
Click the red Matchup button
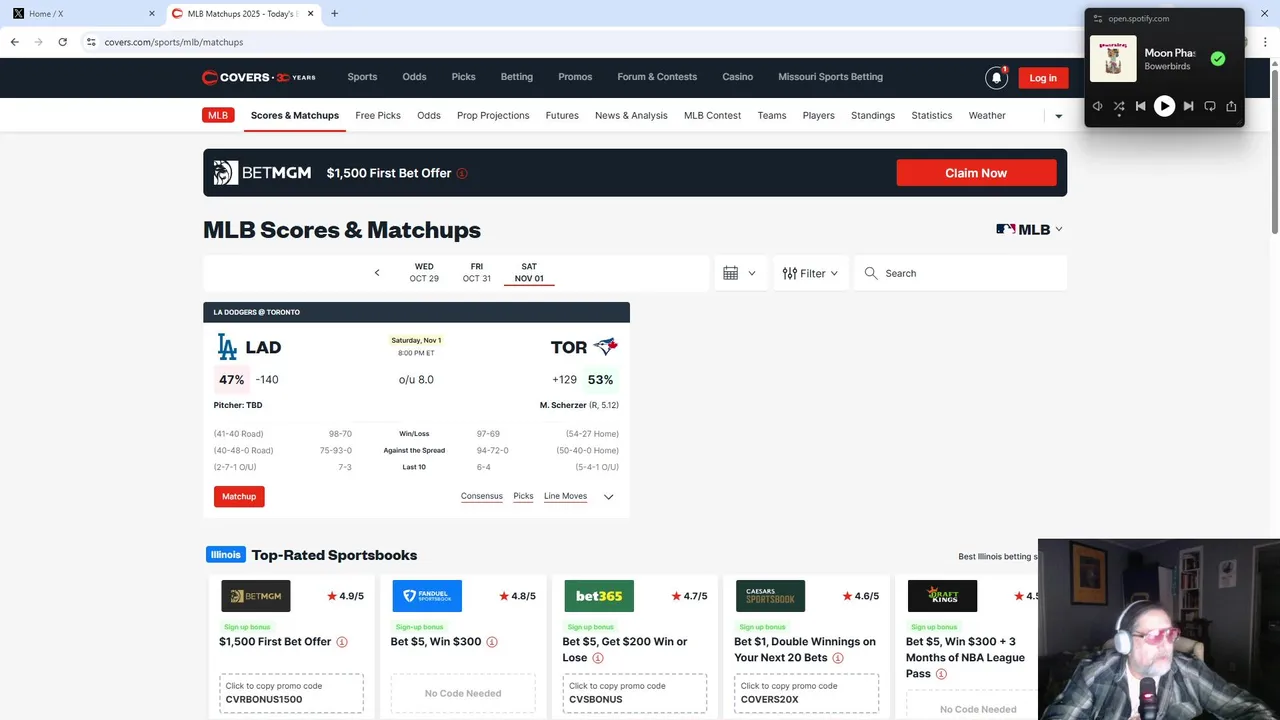pos(239,496)
